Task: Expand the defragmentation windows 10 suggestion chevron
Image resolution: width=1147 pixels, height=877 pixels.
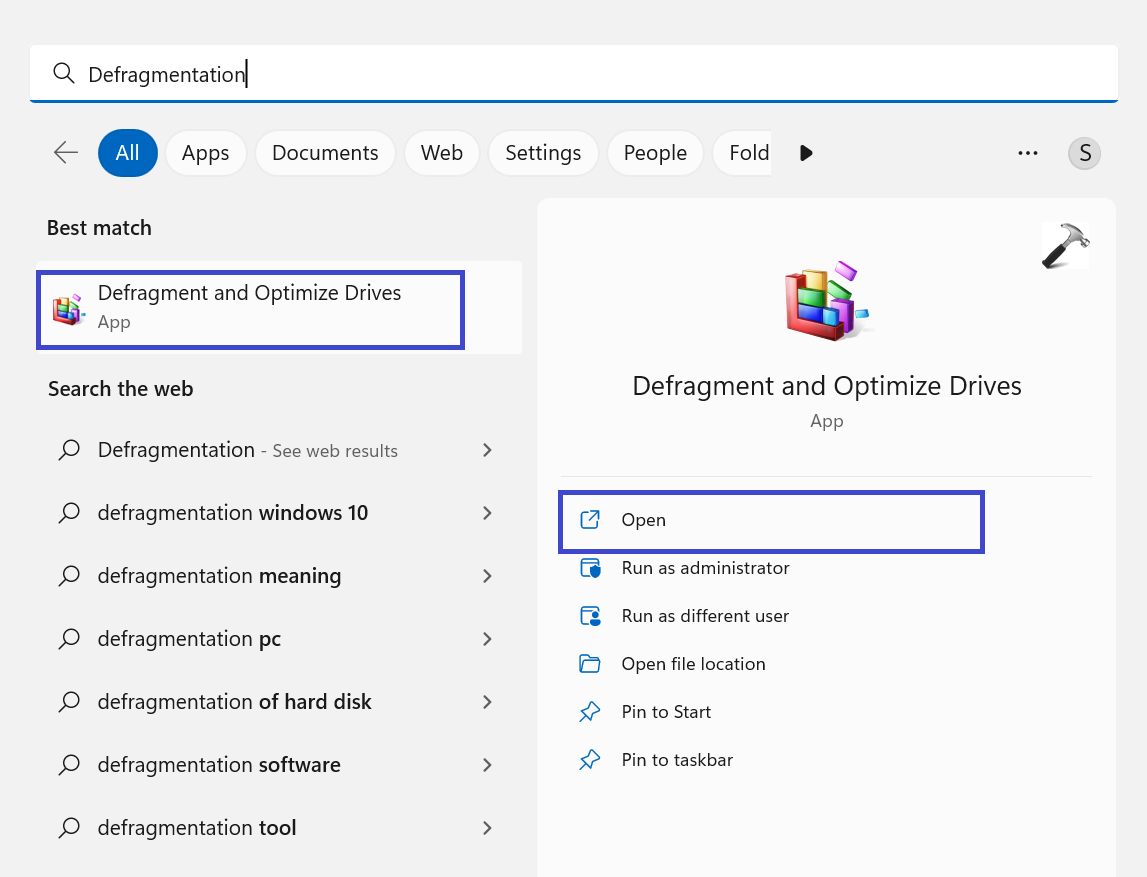Action: pos(487,513)
